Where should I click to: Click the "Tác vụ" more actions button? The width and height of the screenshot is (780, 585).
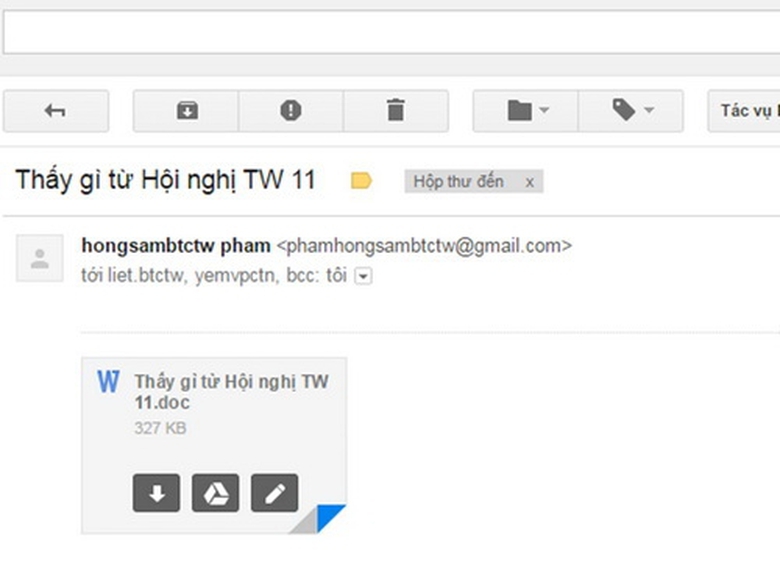tap(745, 111)
